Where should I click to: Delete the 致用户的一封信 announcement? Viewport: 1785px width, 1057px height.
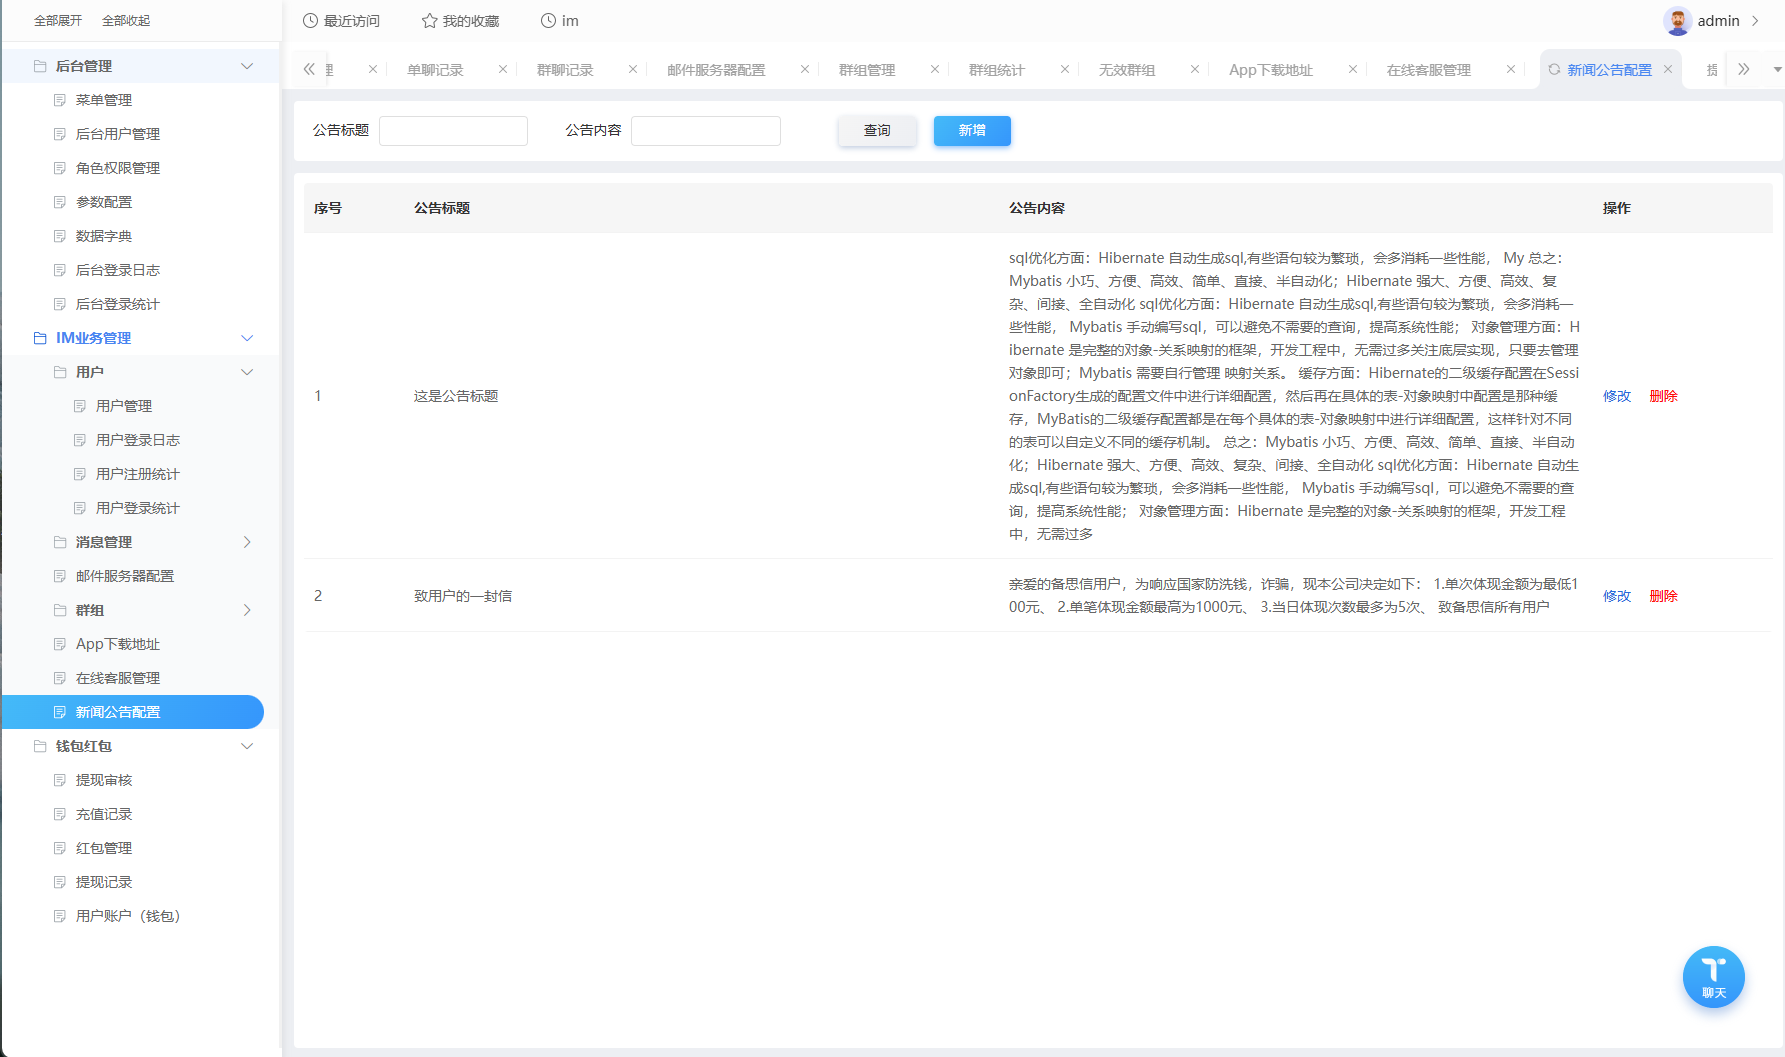[x=1663, y=596]
